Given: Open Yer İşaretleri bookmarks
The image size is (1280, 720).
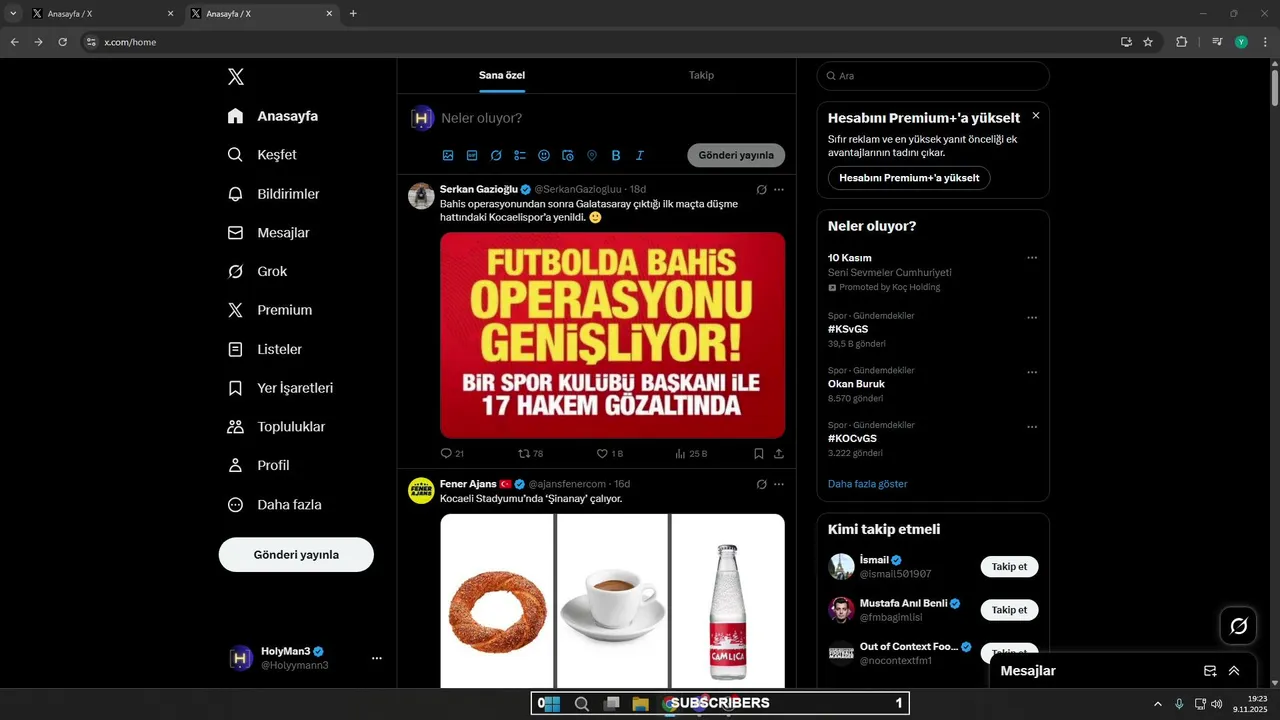Looking at the screenshot, I should 281,388.
